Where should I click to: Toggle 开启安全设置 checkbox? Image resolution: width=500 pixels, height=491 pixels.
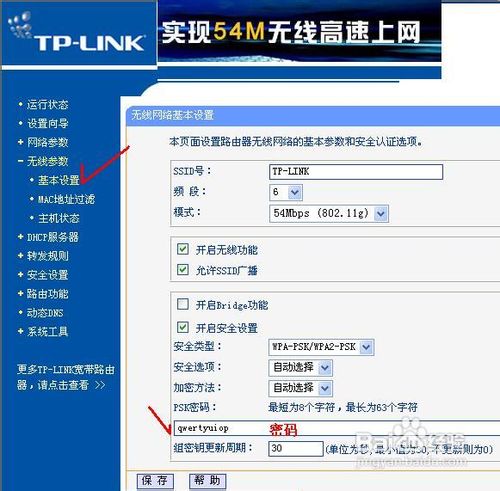click(x=183, y=327)
